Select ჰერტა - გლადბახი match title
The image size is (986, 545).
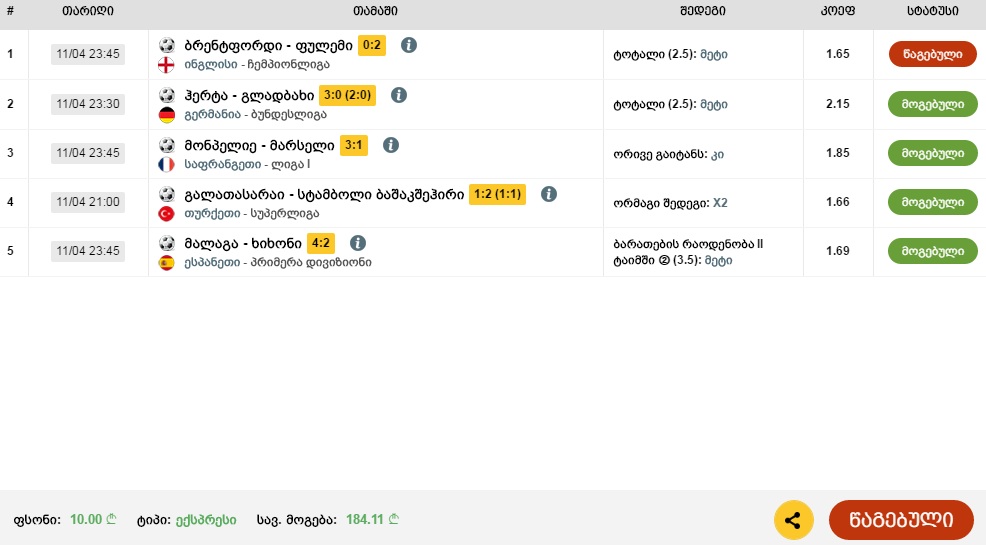249,96
